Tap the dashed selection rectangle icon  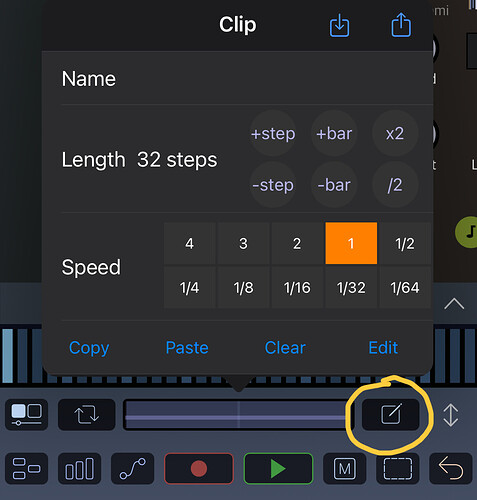398,468
